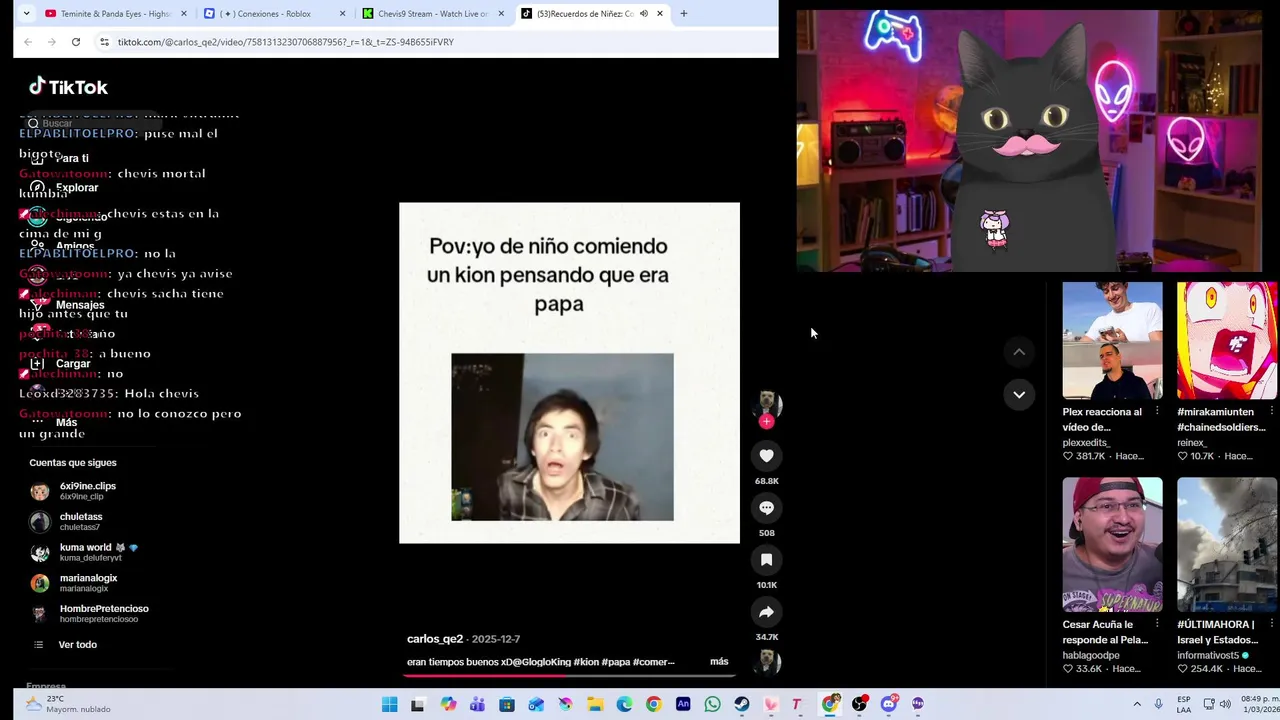Switch to Conexiones - Roblox tab
This screenshot has width=1280, height=720.
click(x=274, y=14)
